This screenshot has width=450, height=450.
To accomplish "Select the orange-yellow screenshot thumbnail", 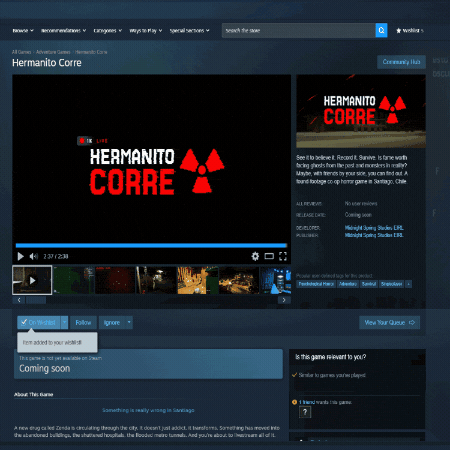I will click(198, 280).
